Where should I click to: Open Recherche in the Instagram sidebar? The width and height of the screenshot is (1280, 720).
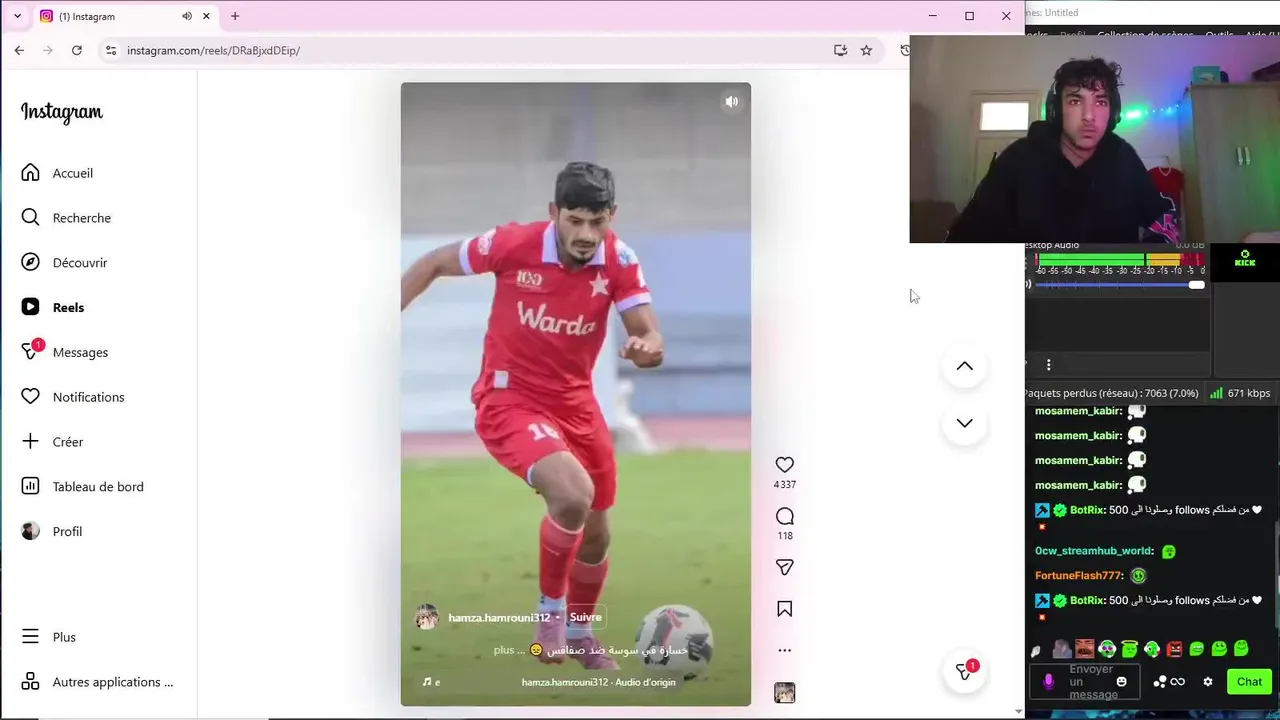pos(66,218)
